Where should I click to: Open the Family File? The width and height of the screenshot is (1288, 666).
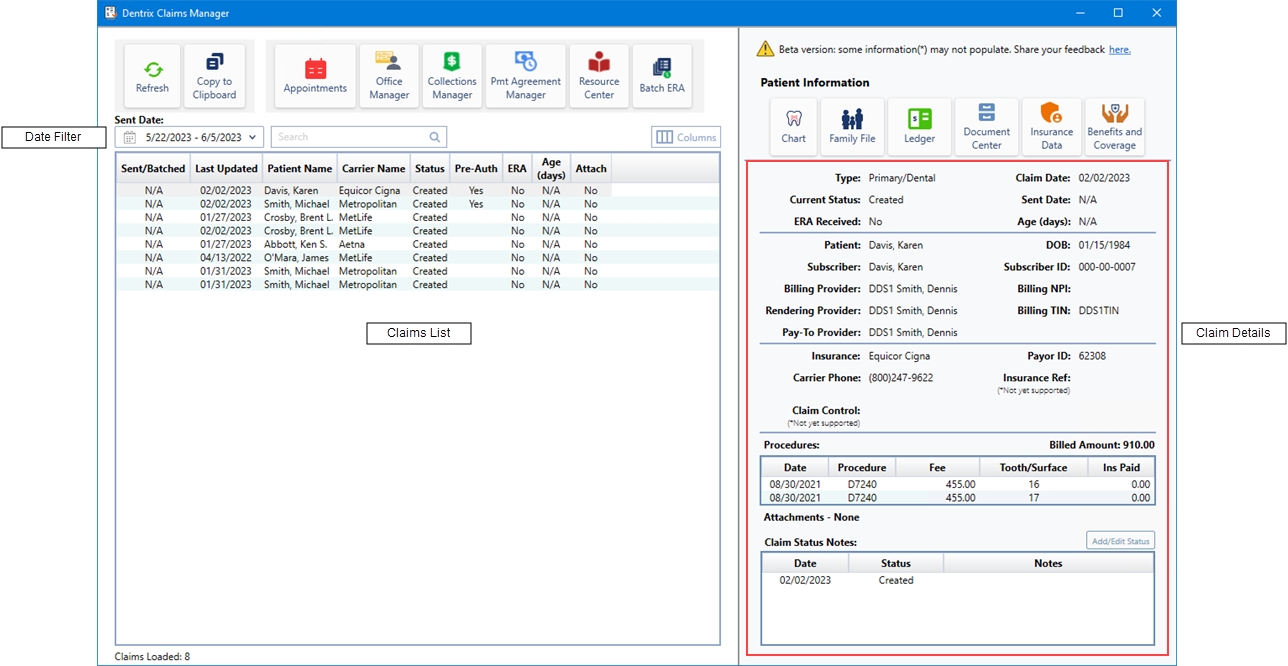tap(852, 127)
